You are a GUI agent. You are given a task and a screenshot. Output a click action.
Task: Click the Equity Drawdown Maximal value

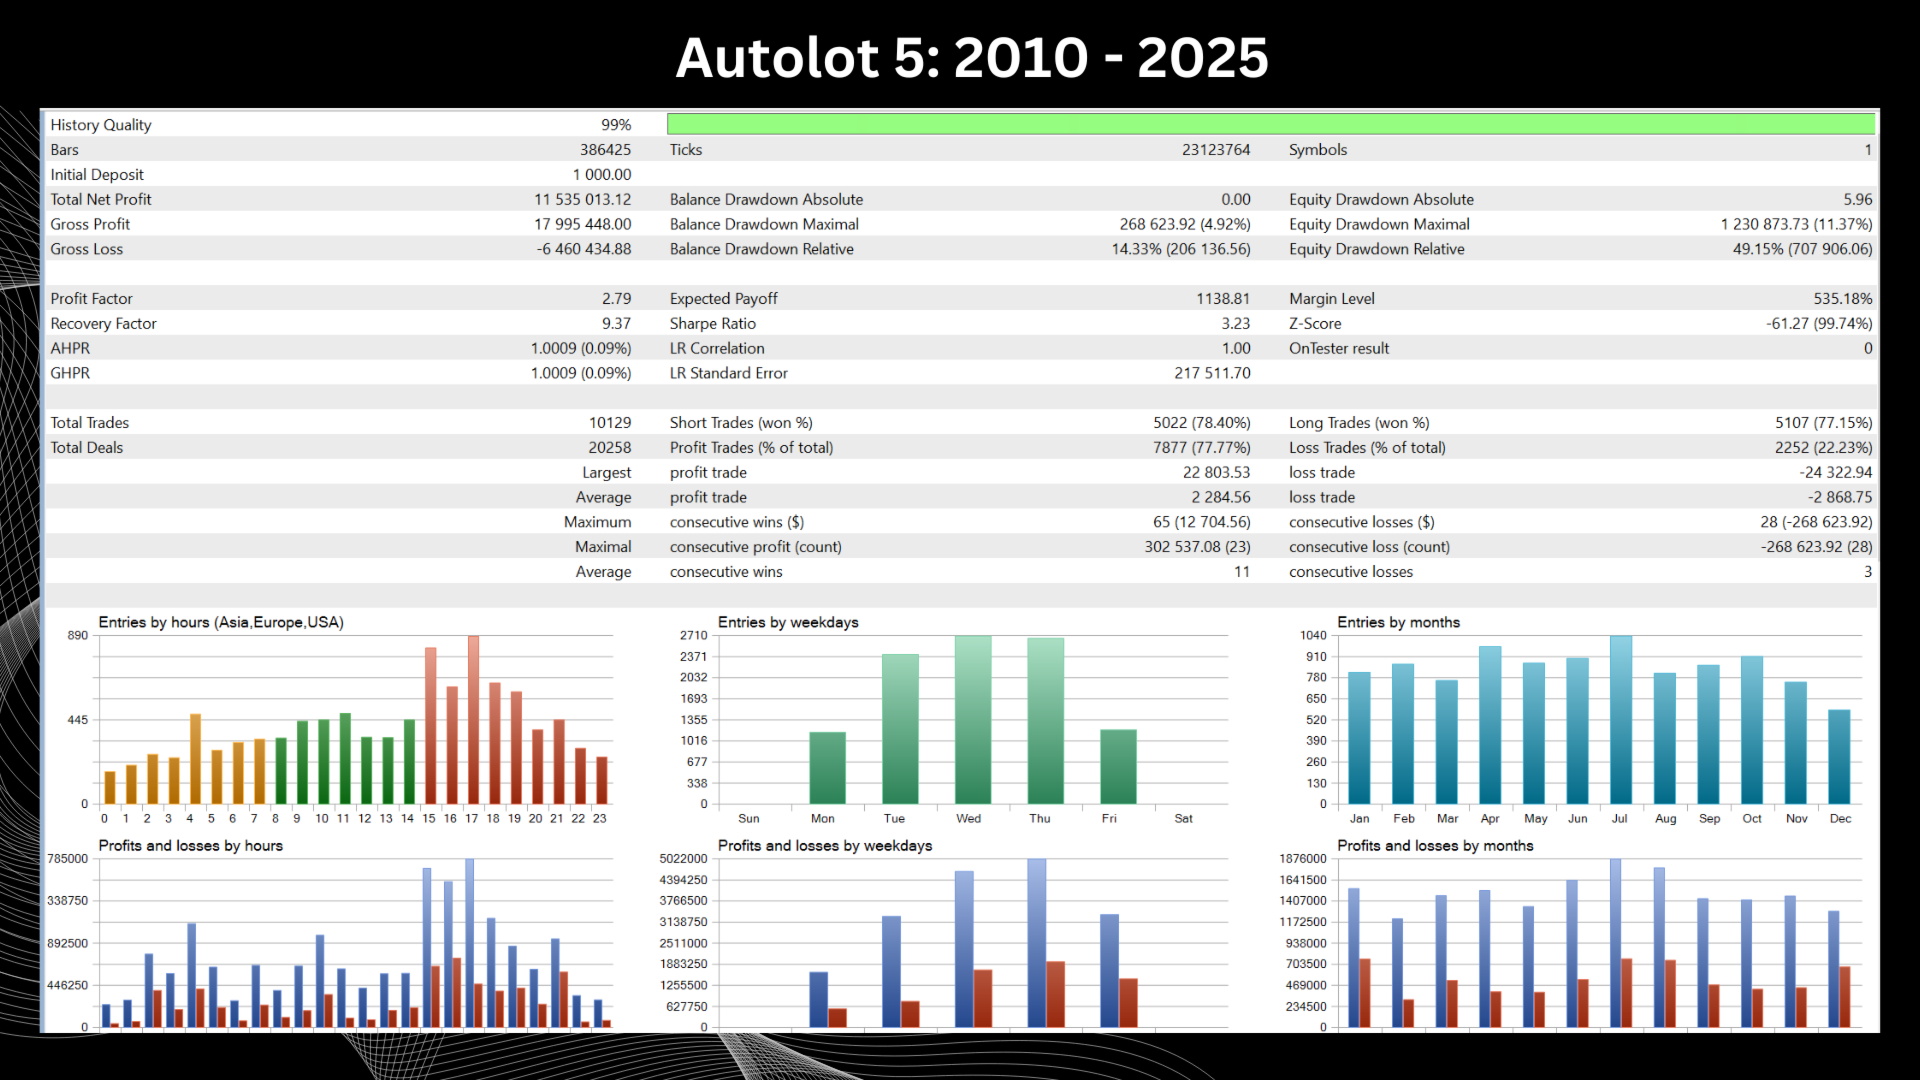click(x=1795, y=224)
